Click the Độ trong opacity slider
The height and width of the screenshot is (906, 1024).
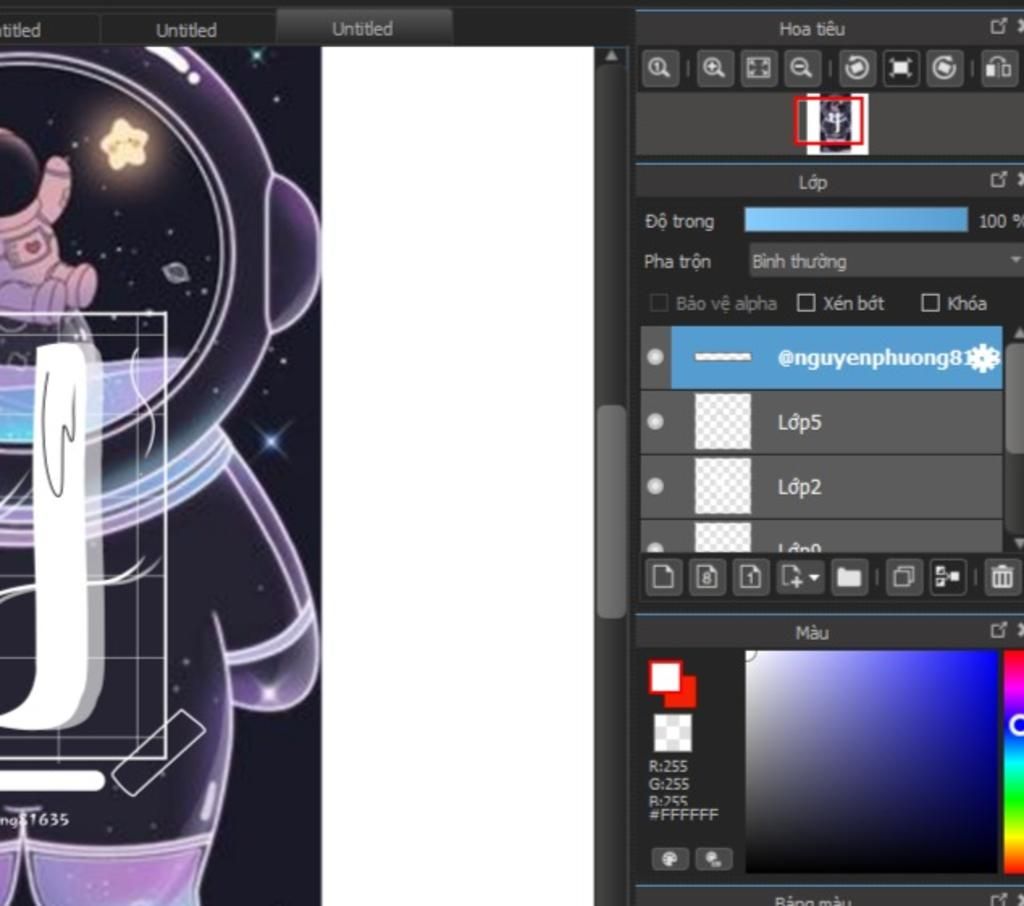pyautogui.click(x=856, y=220)
